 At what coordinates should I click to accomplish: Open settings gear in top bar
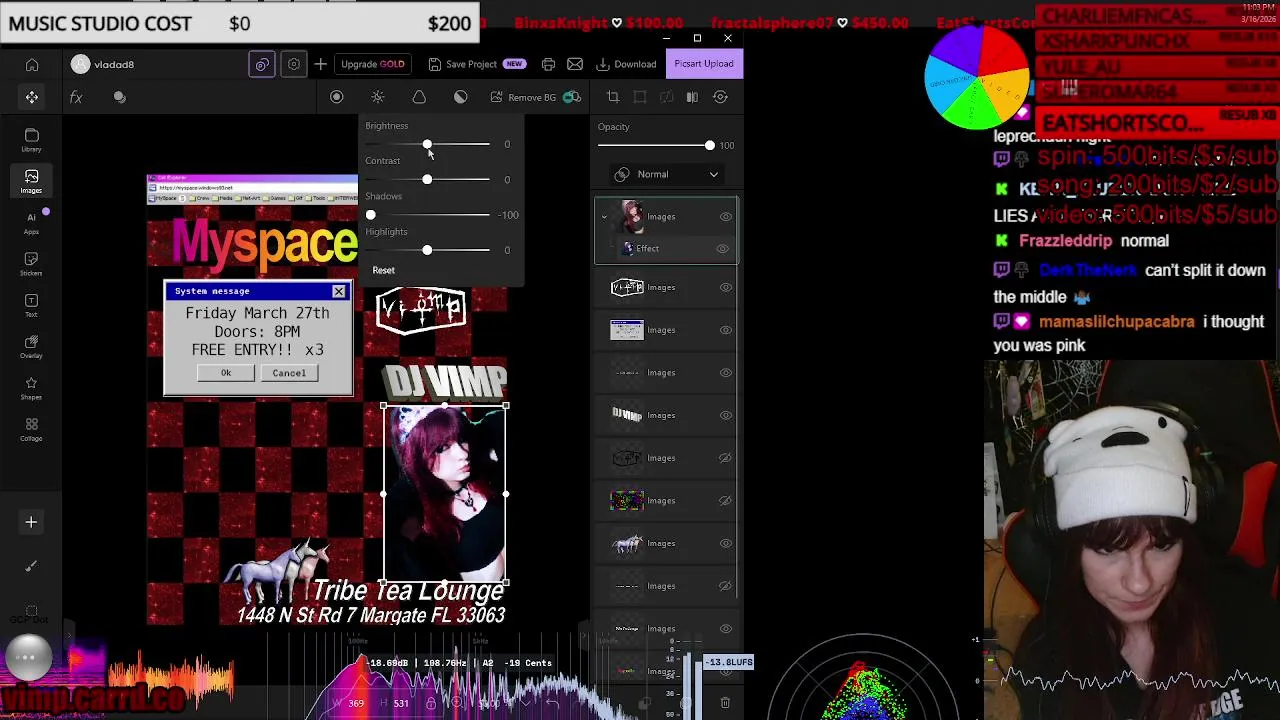(x=294, y=64)
